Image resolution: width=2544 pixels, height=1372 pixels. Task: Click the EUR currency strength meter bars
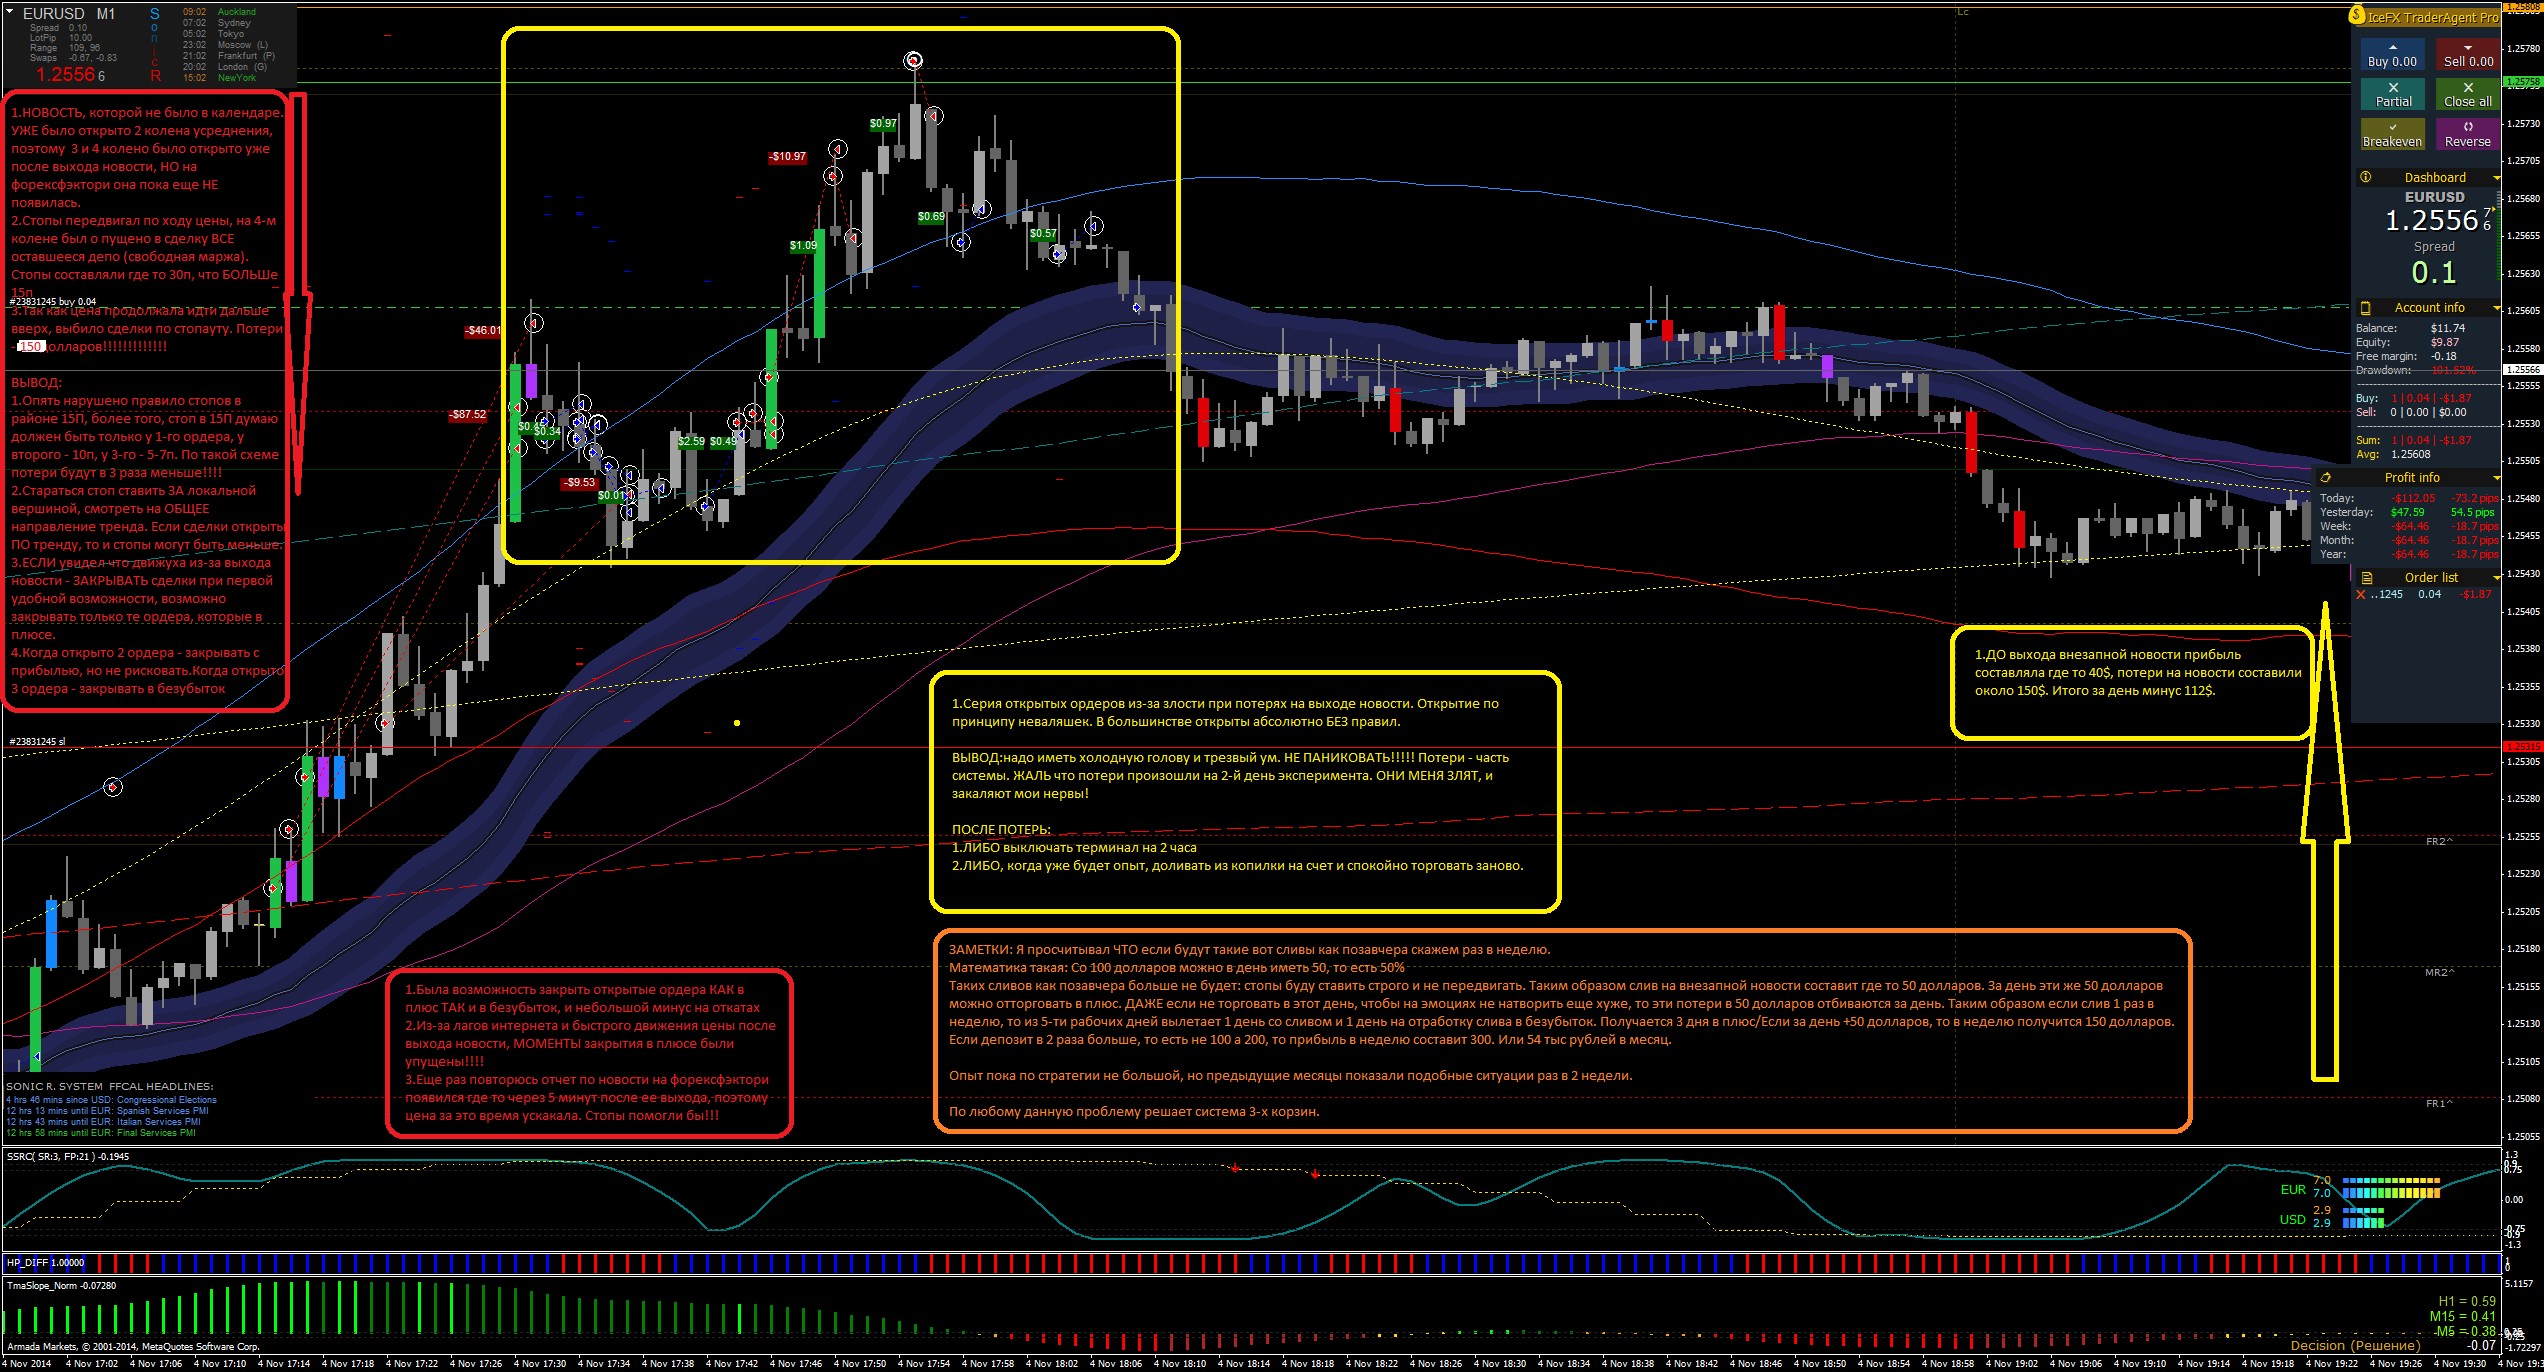tap(2390, 1187)
